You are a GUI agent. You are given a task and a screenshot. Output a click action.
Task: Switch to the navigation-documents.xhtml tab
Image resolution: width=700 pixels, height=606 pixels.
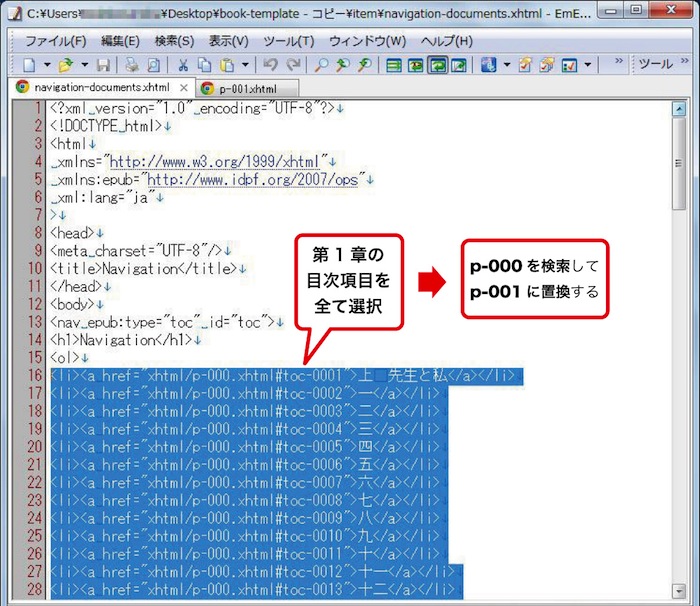coord(102,88)
